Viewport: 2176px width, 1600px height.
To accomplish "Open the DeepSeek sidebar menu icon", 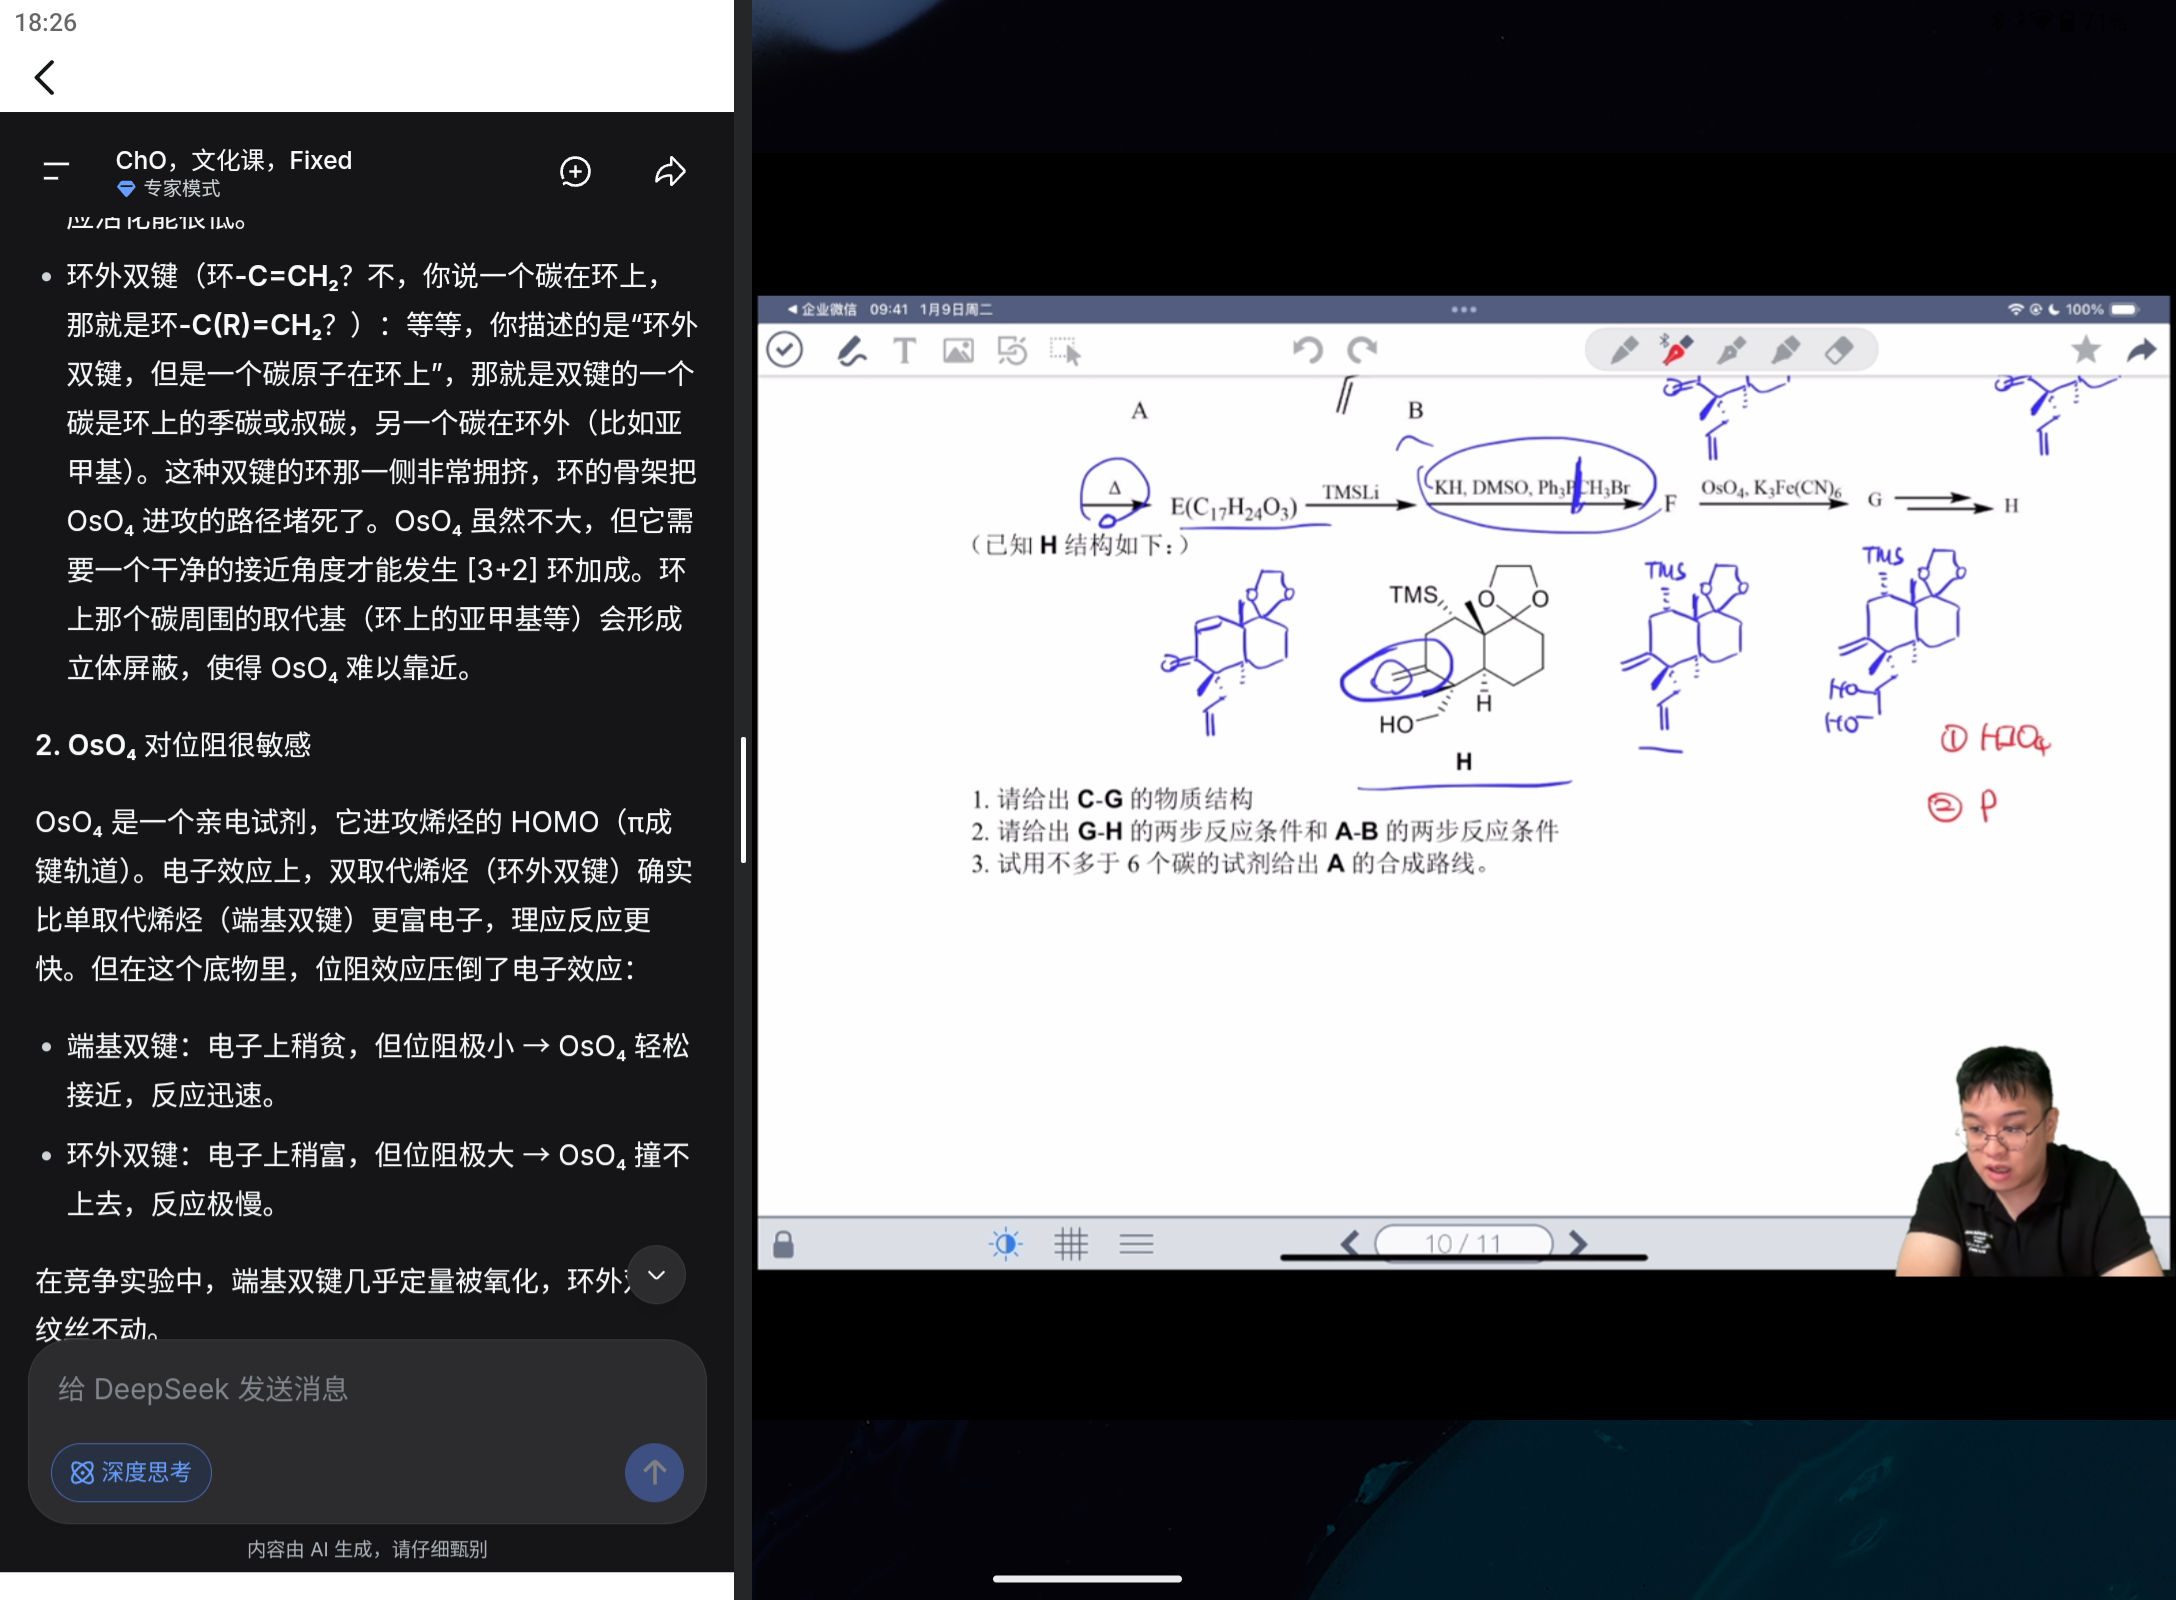I will (56, 172).
